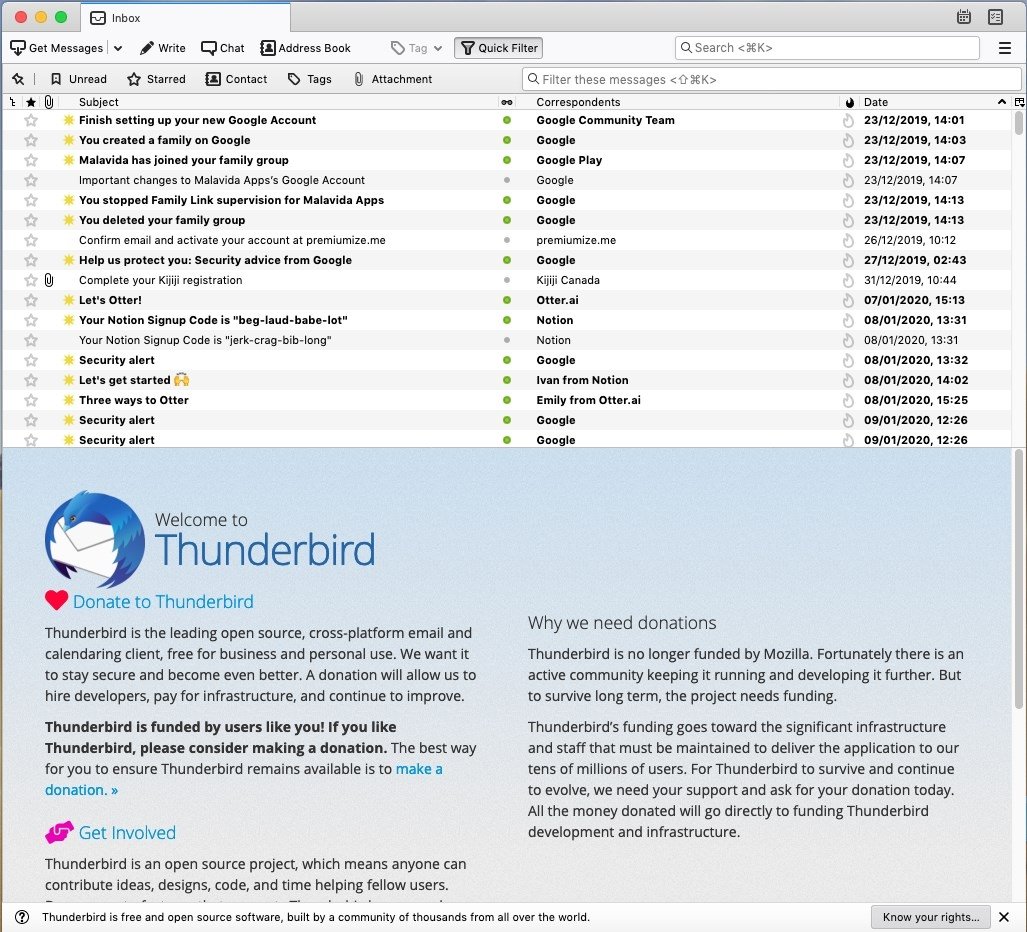Star the 'You deleted your family group' message

click(x=31, y=220)
